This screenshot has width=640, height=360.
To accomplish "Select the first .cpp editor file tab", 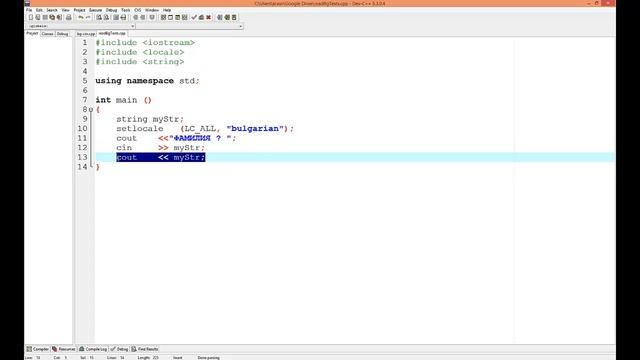I will tap(86, 34).
